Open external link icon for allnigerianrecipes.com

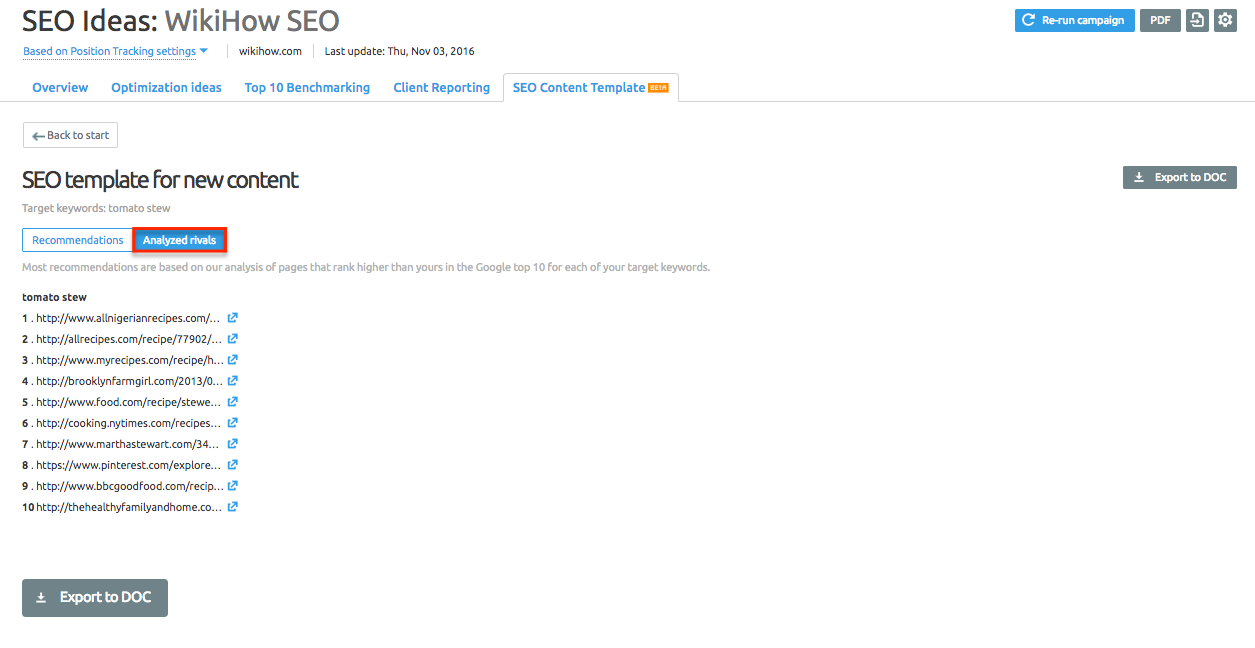[232, 318]
